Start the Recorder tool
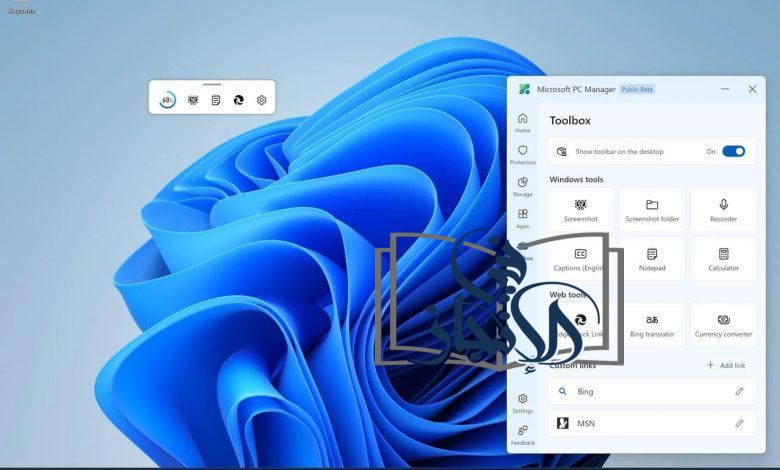Image resolution: width=780 pixels, height=470 pixels. tap(723, 210)
